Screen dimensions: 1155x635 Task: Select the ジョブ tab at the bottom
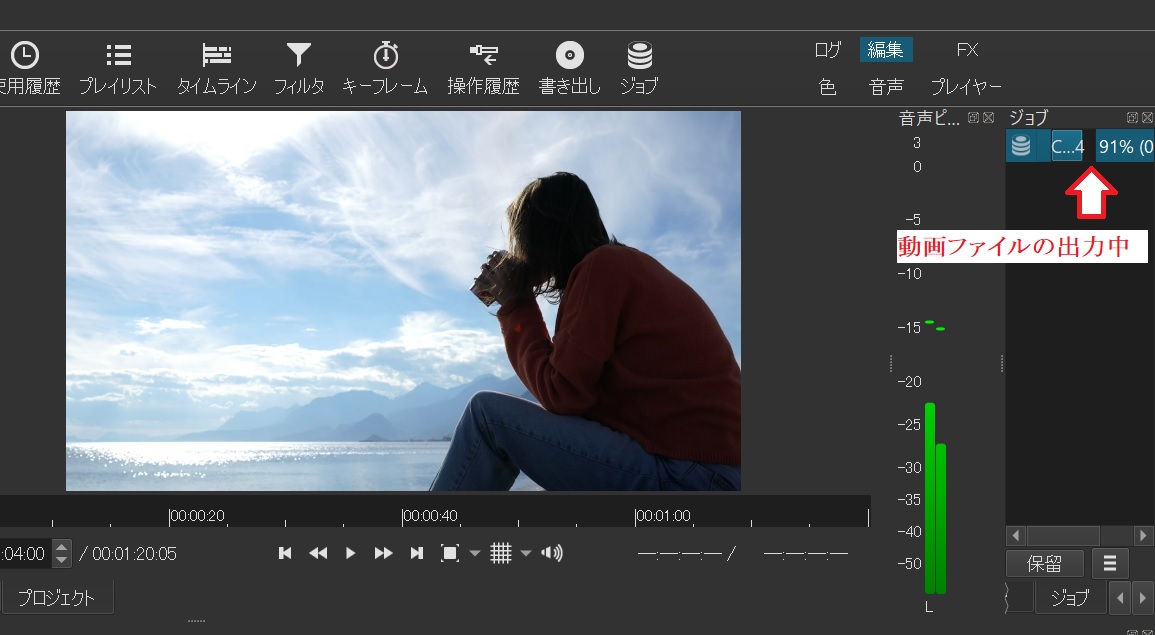1070,597
